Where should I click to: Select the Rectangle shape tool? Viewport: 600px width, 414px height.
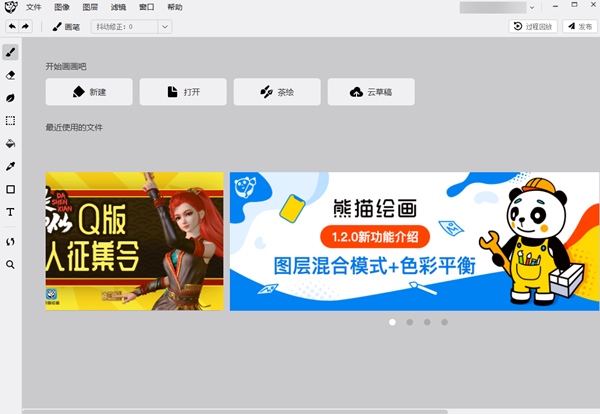coord(10,189)
